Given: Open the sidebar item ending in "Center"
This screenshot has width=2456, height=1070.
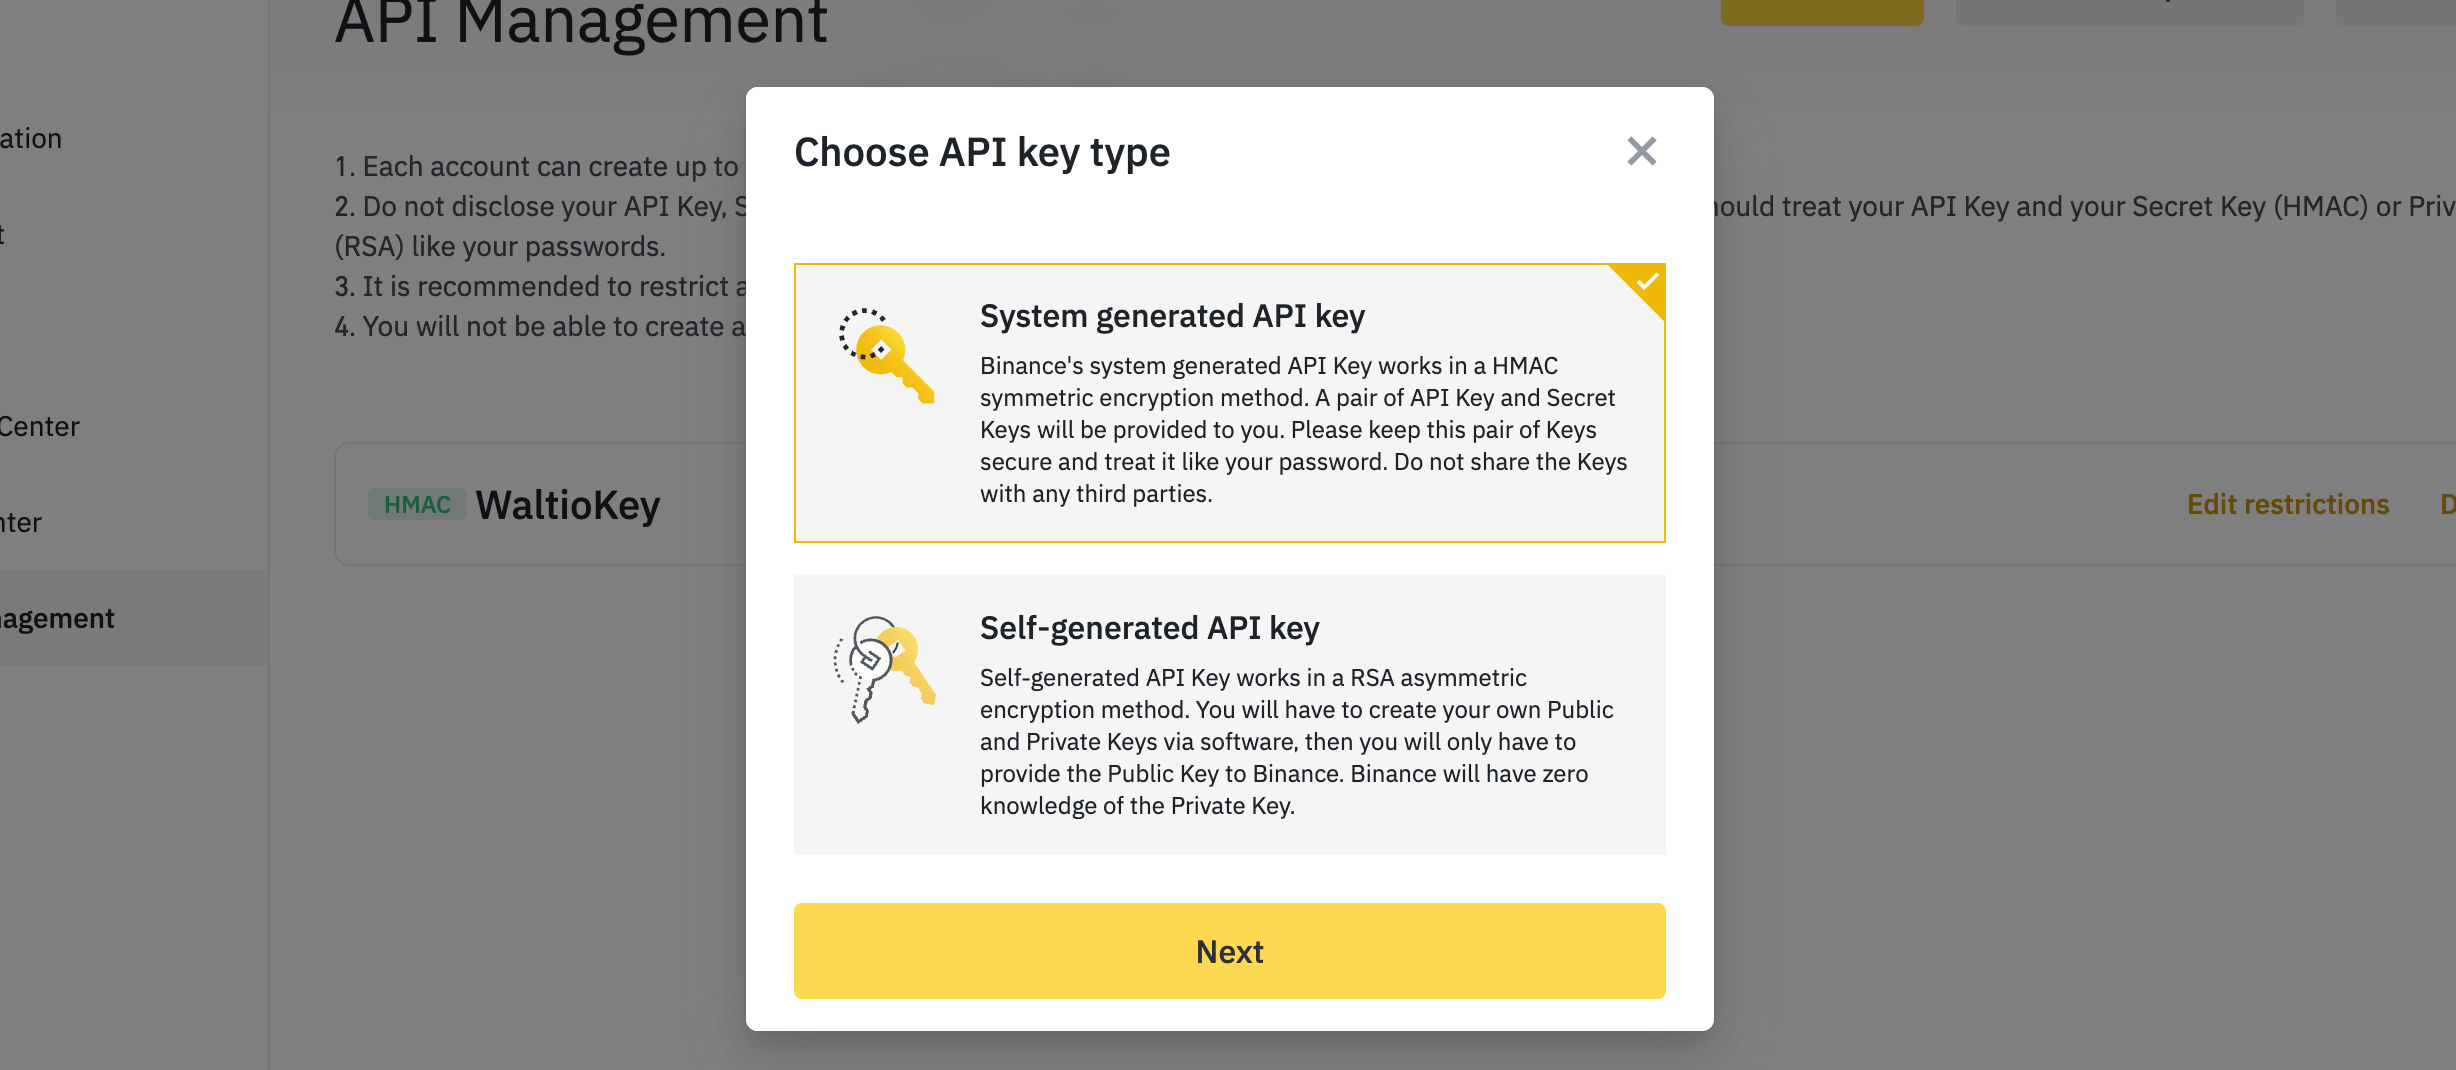Looking at the screenshot, I should [40, 427].
